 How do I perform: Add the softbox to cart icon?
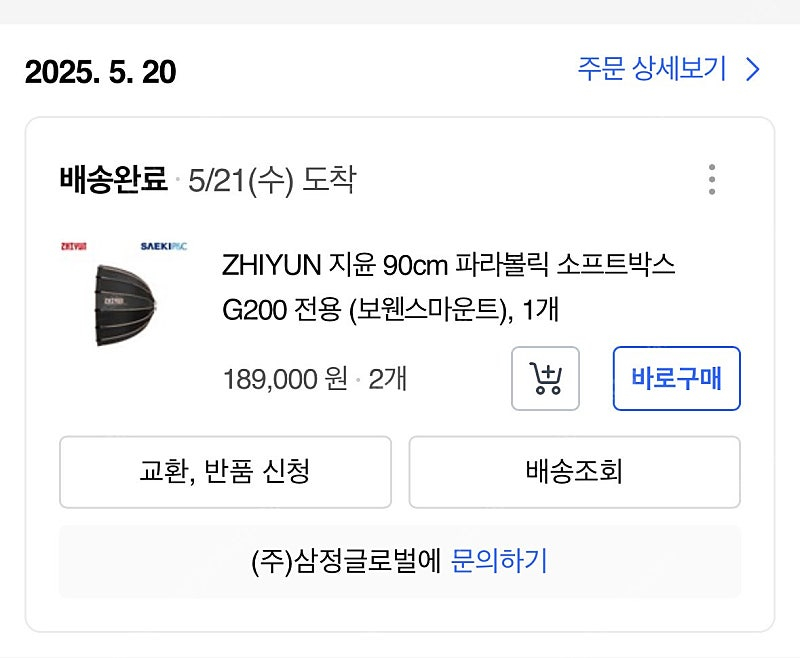pos(546,378)
